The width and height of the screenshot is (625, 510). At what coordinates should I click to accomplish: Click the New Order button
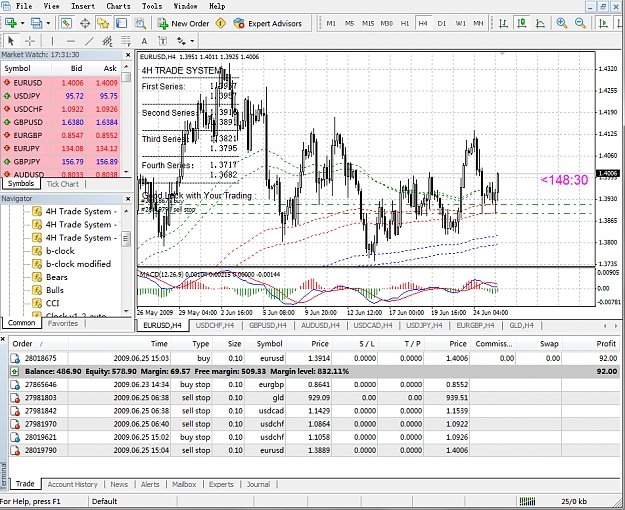(183, 23)
